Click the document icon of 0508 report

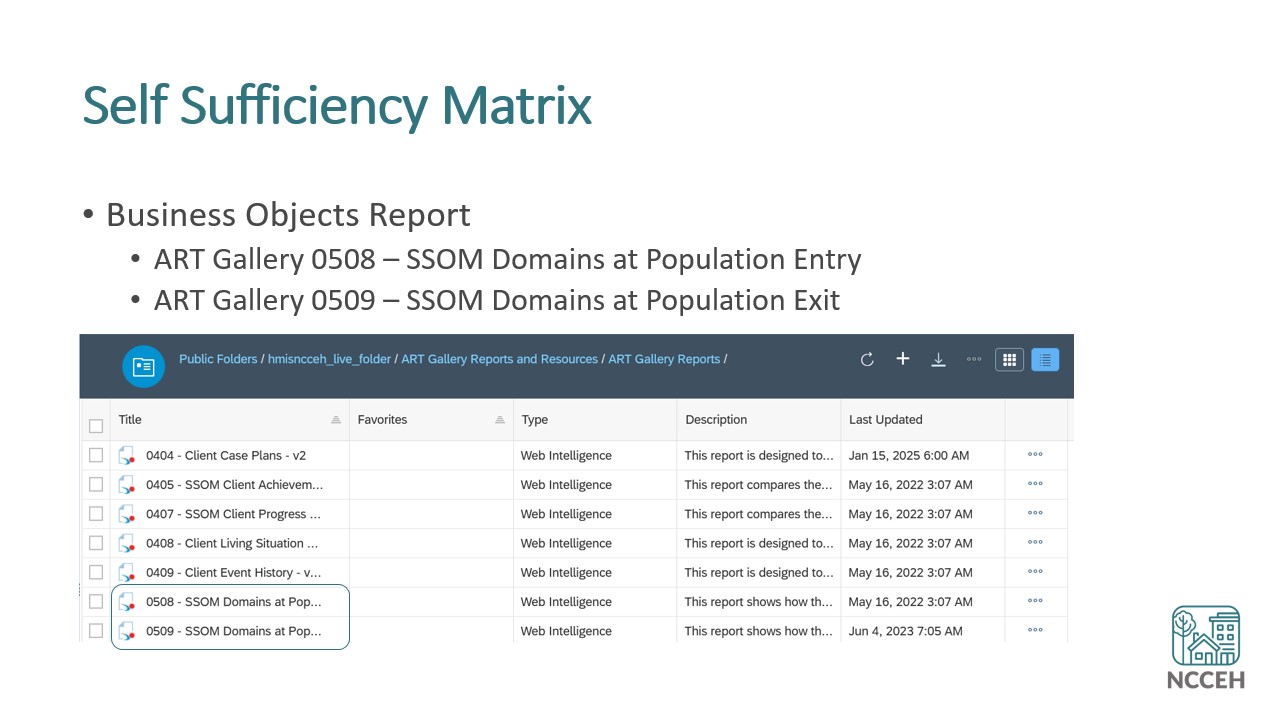point(127,602)
